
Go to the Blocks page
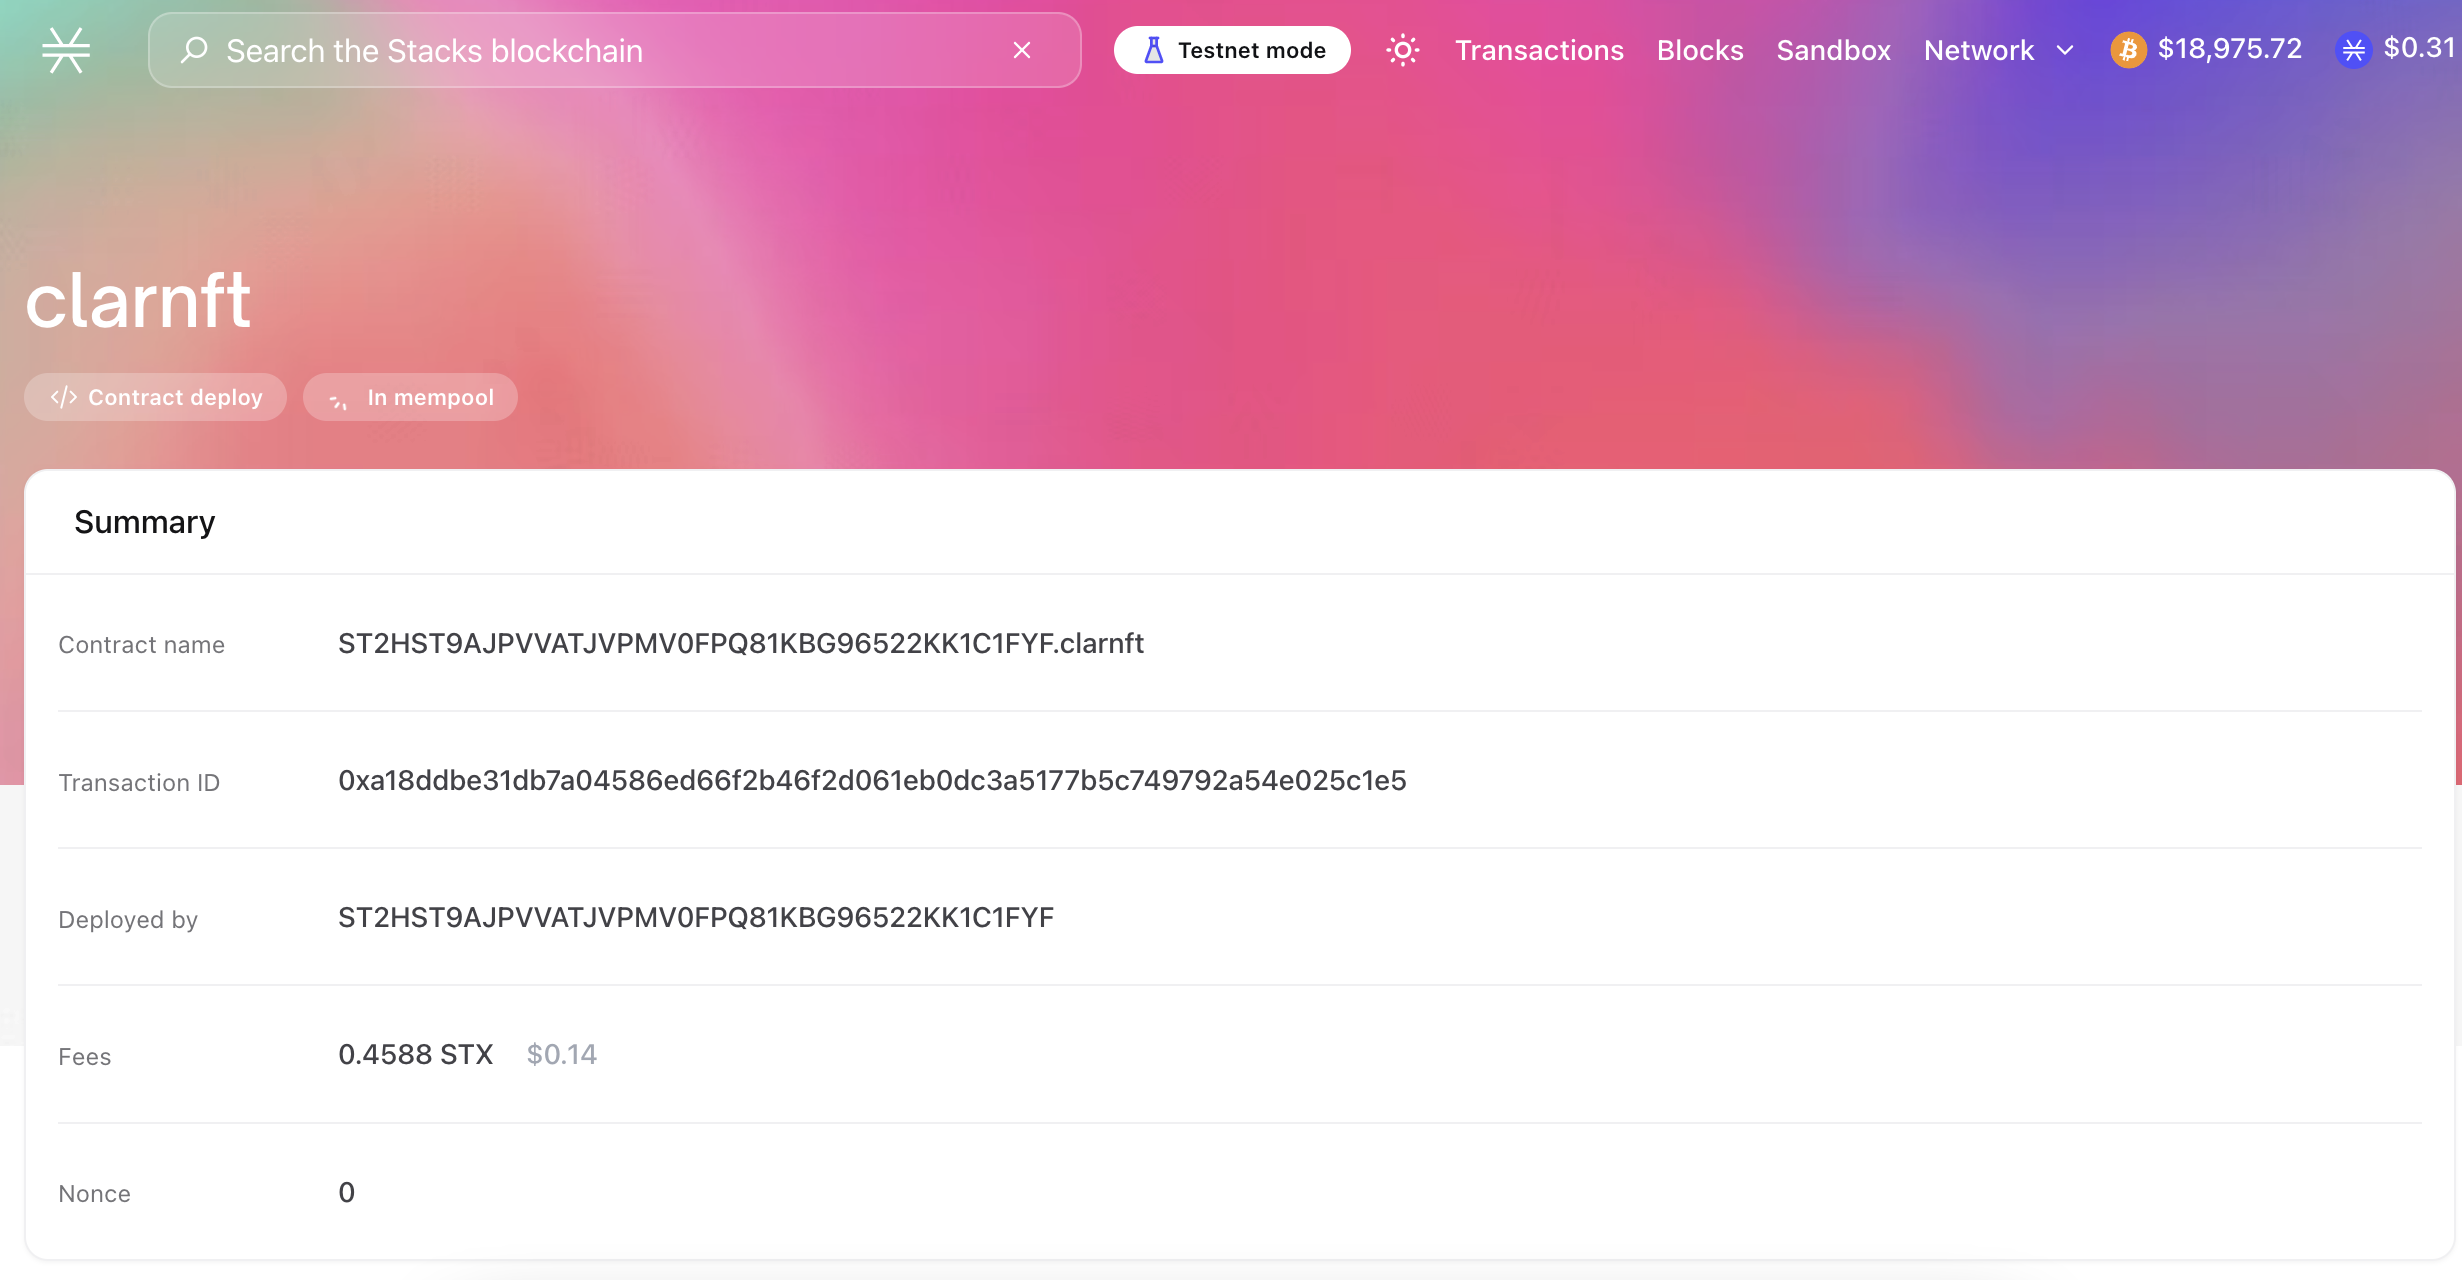1699,50
